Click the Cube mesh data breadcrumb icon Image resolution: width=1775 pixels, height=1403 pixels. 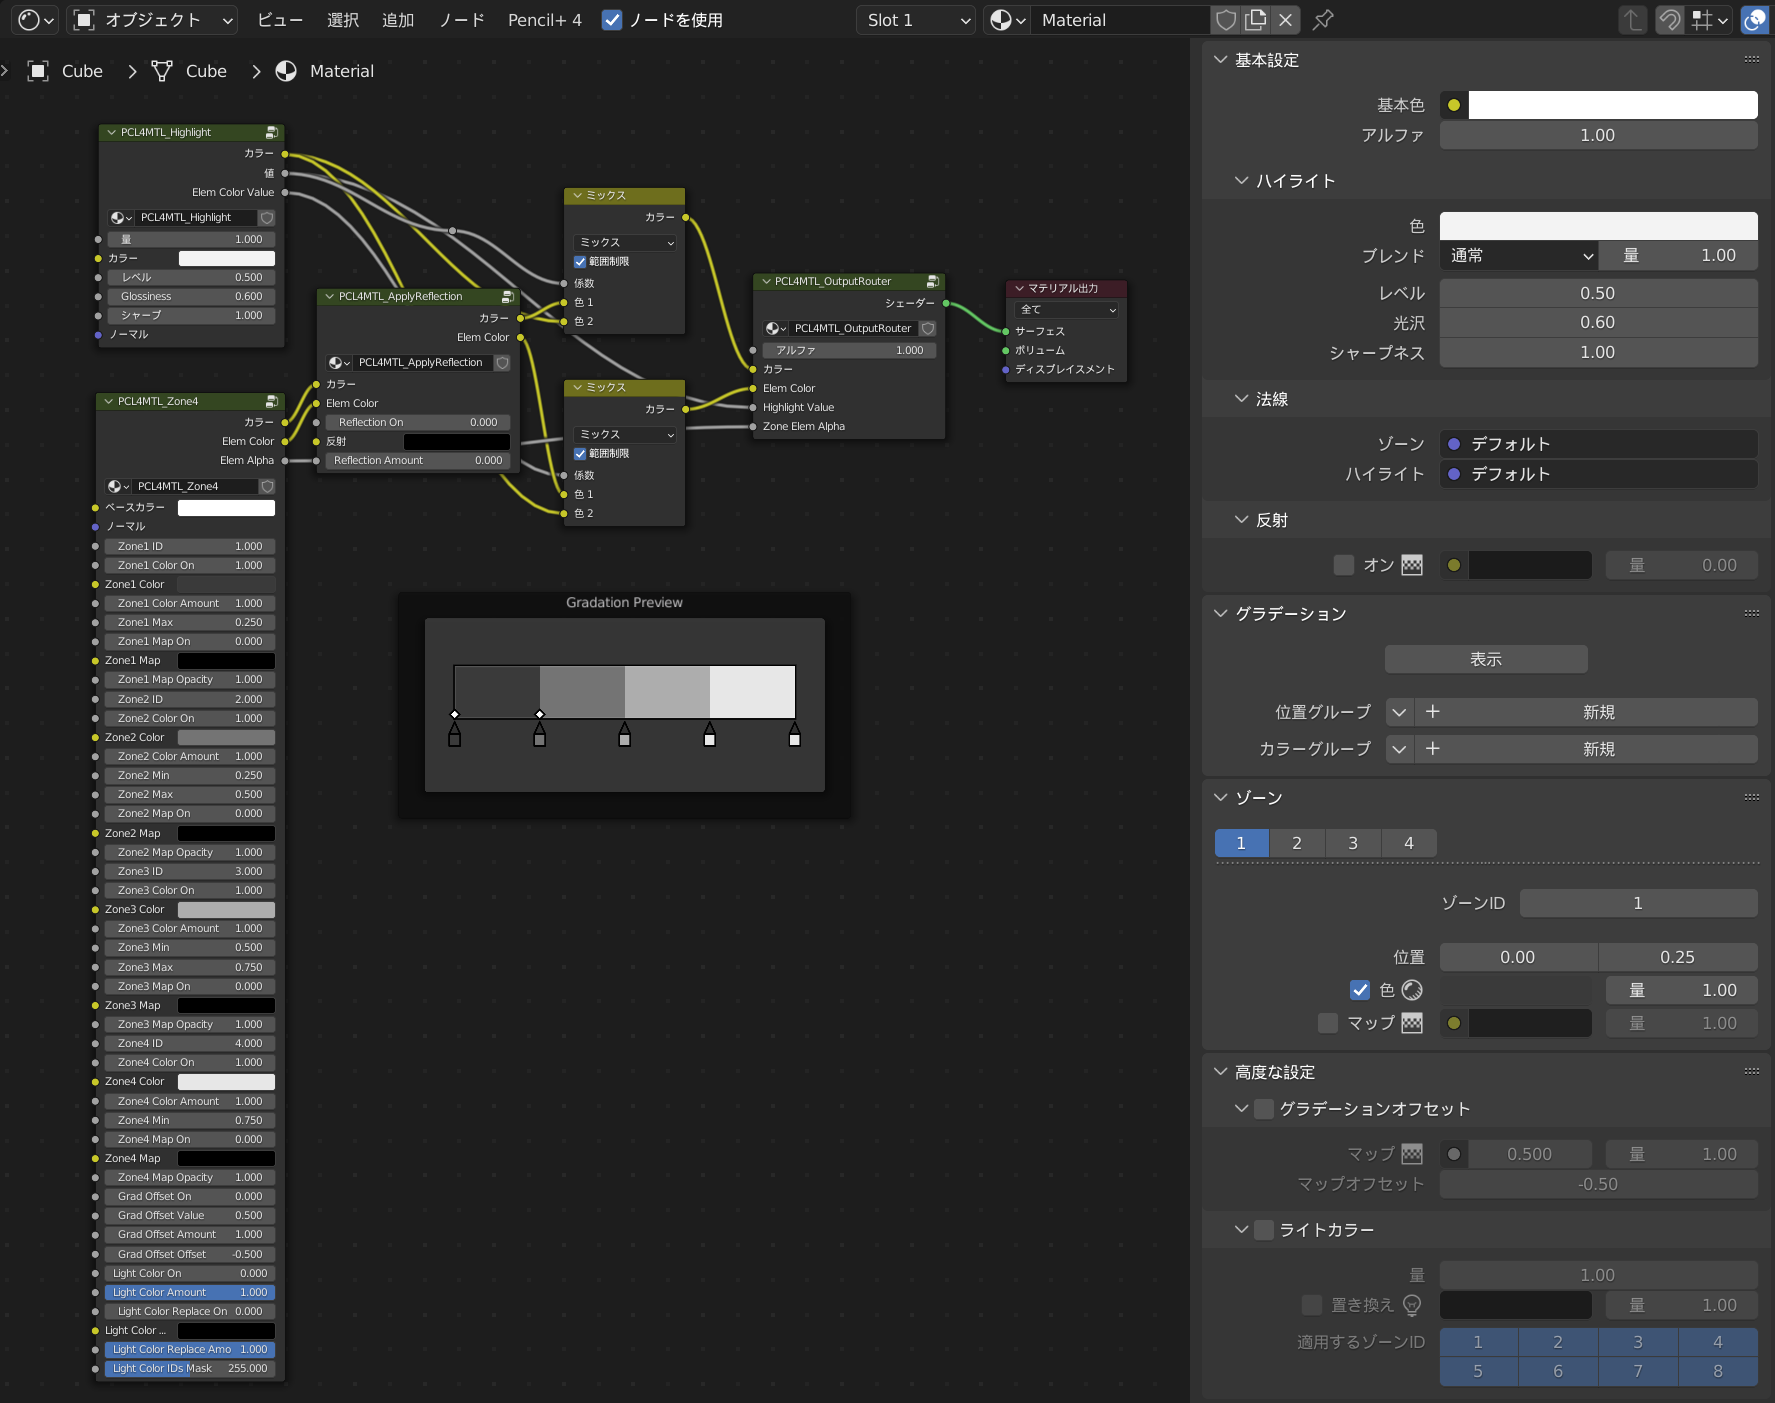point(162,71)
